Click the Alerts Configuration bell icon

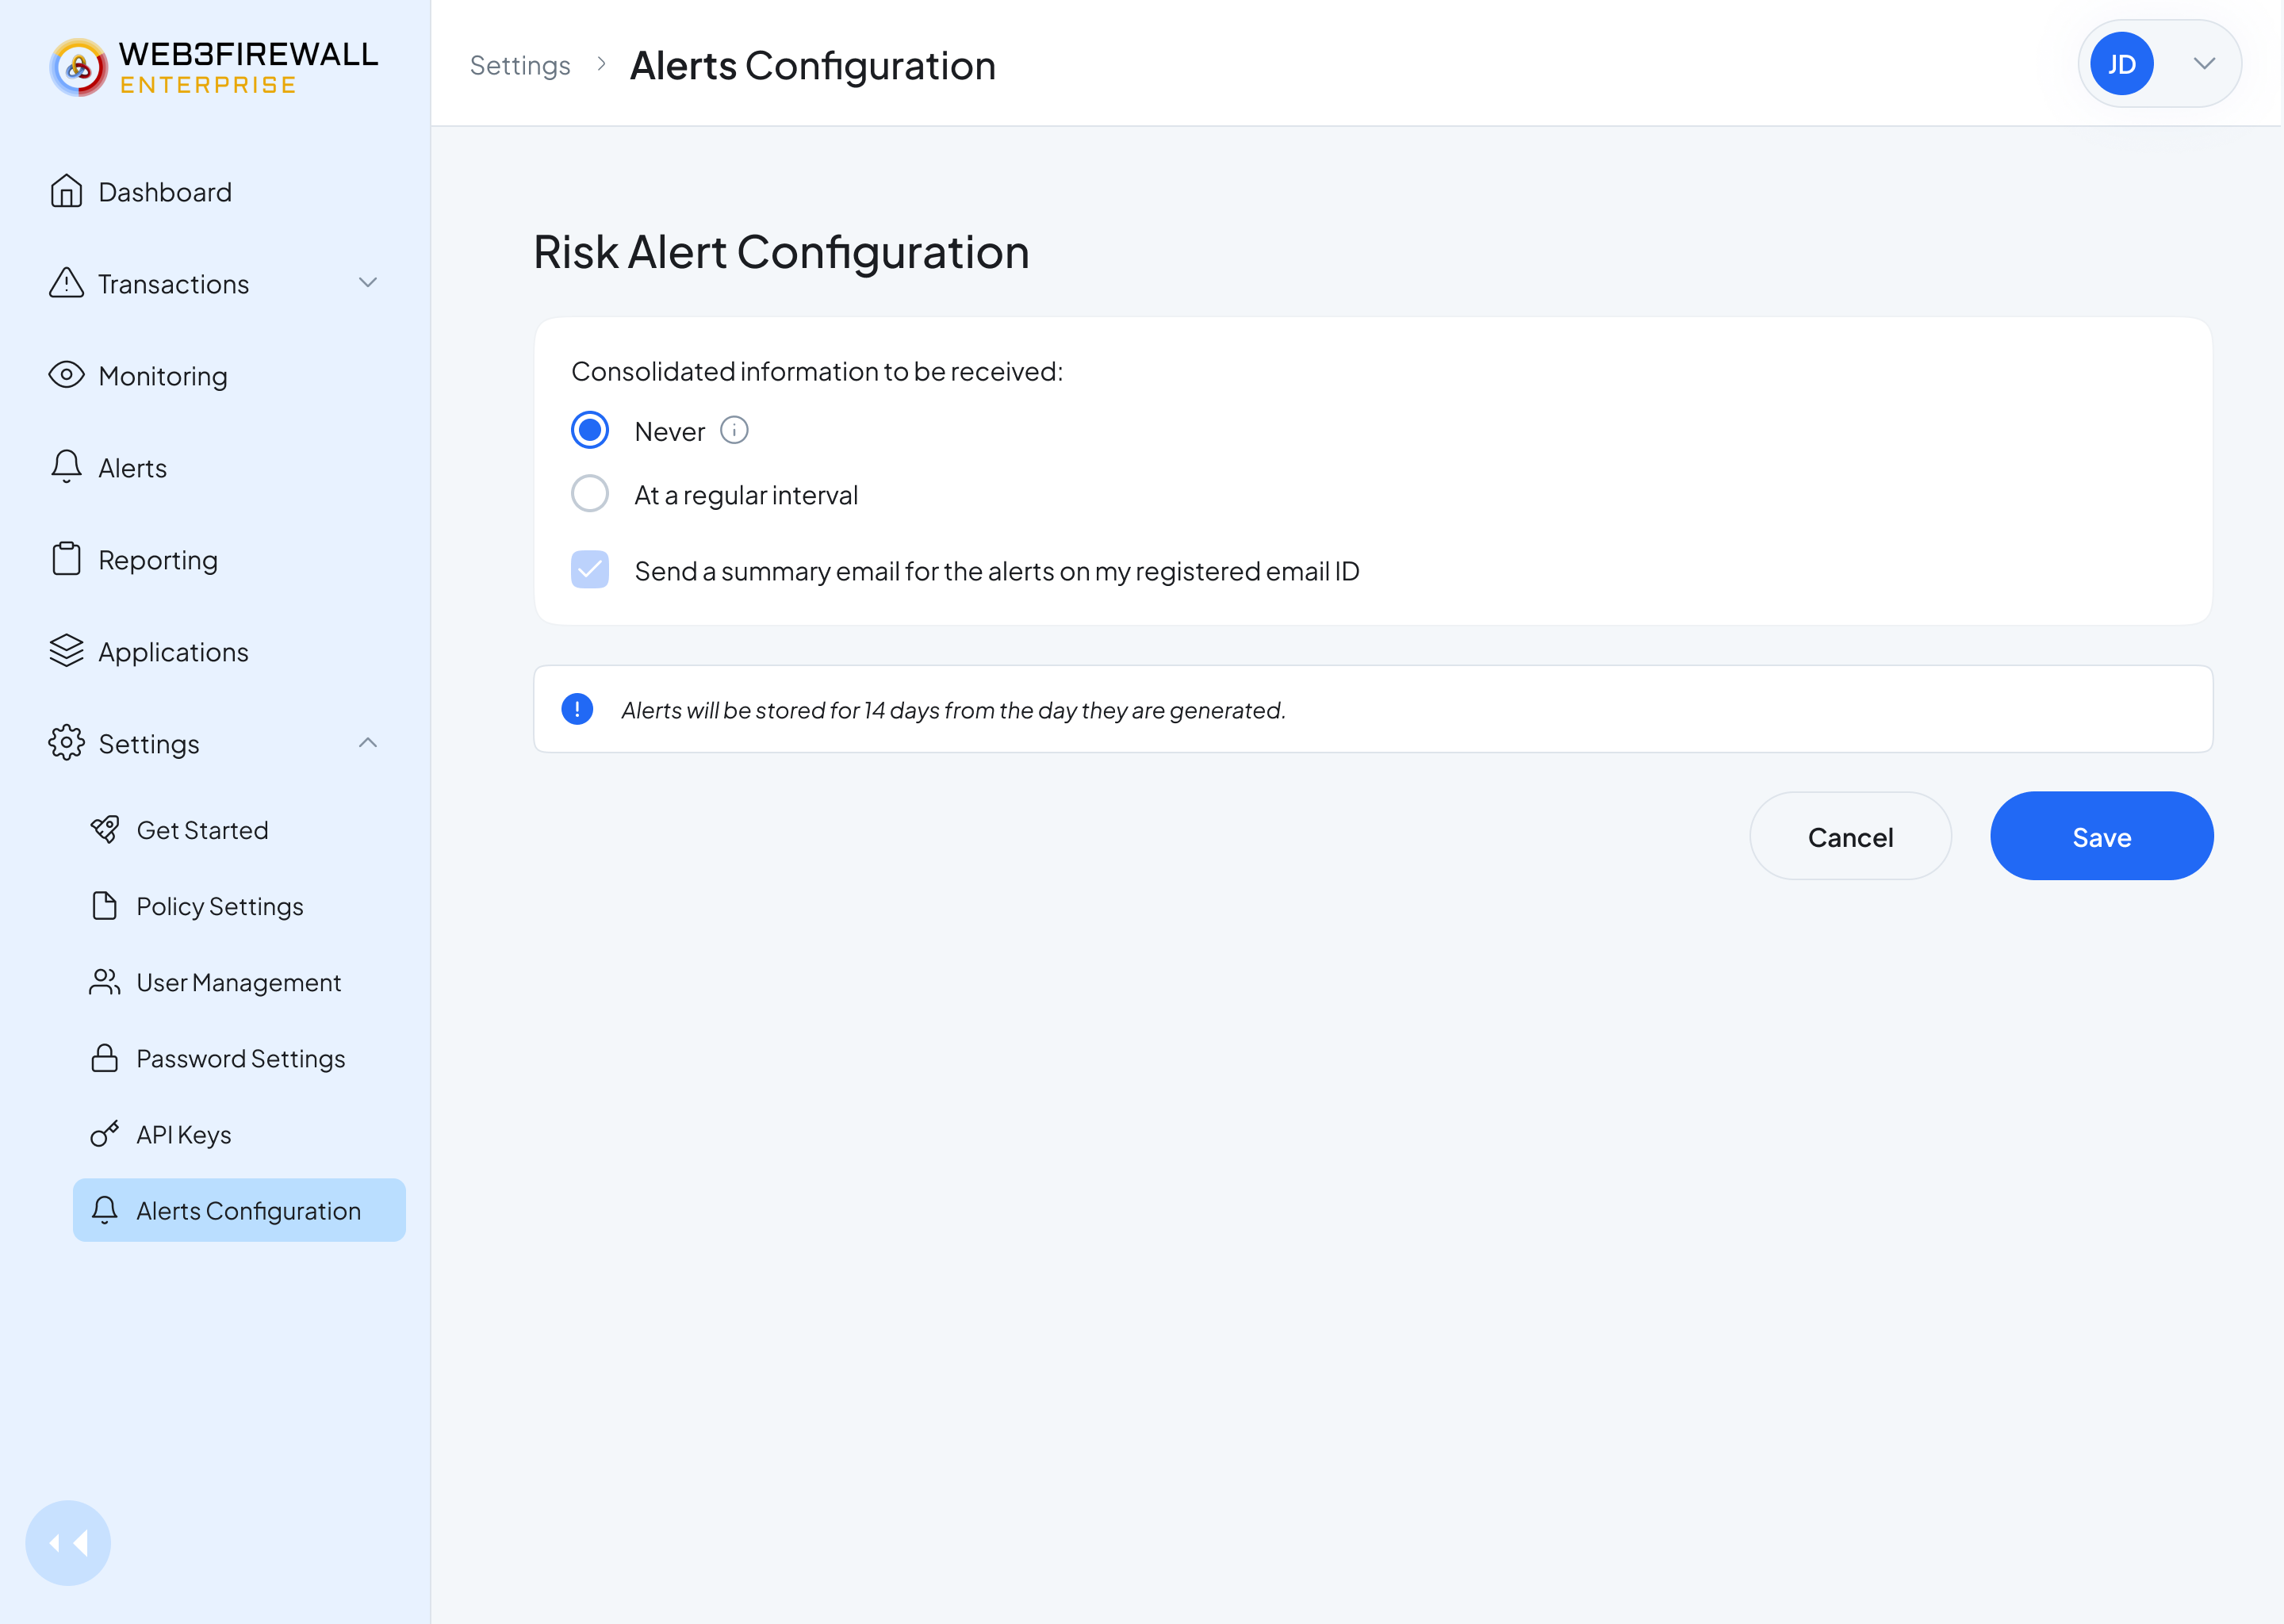[x=105, y=1210]
